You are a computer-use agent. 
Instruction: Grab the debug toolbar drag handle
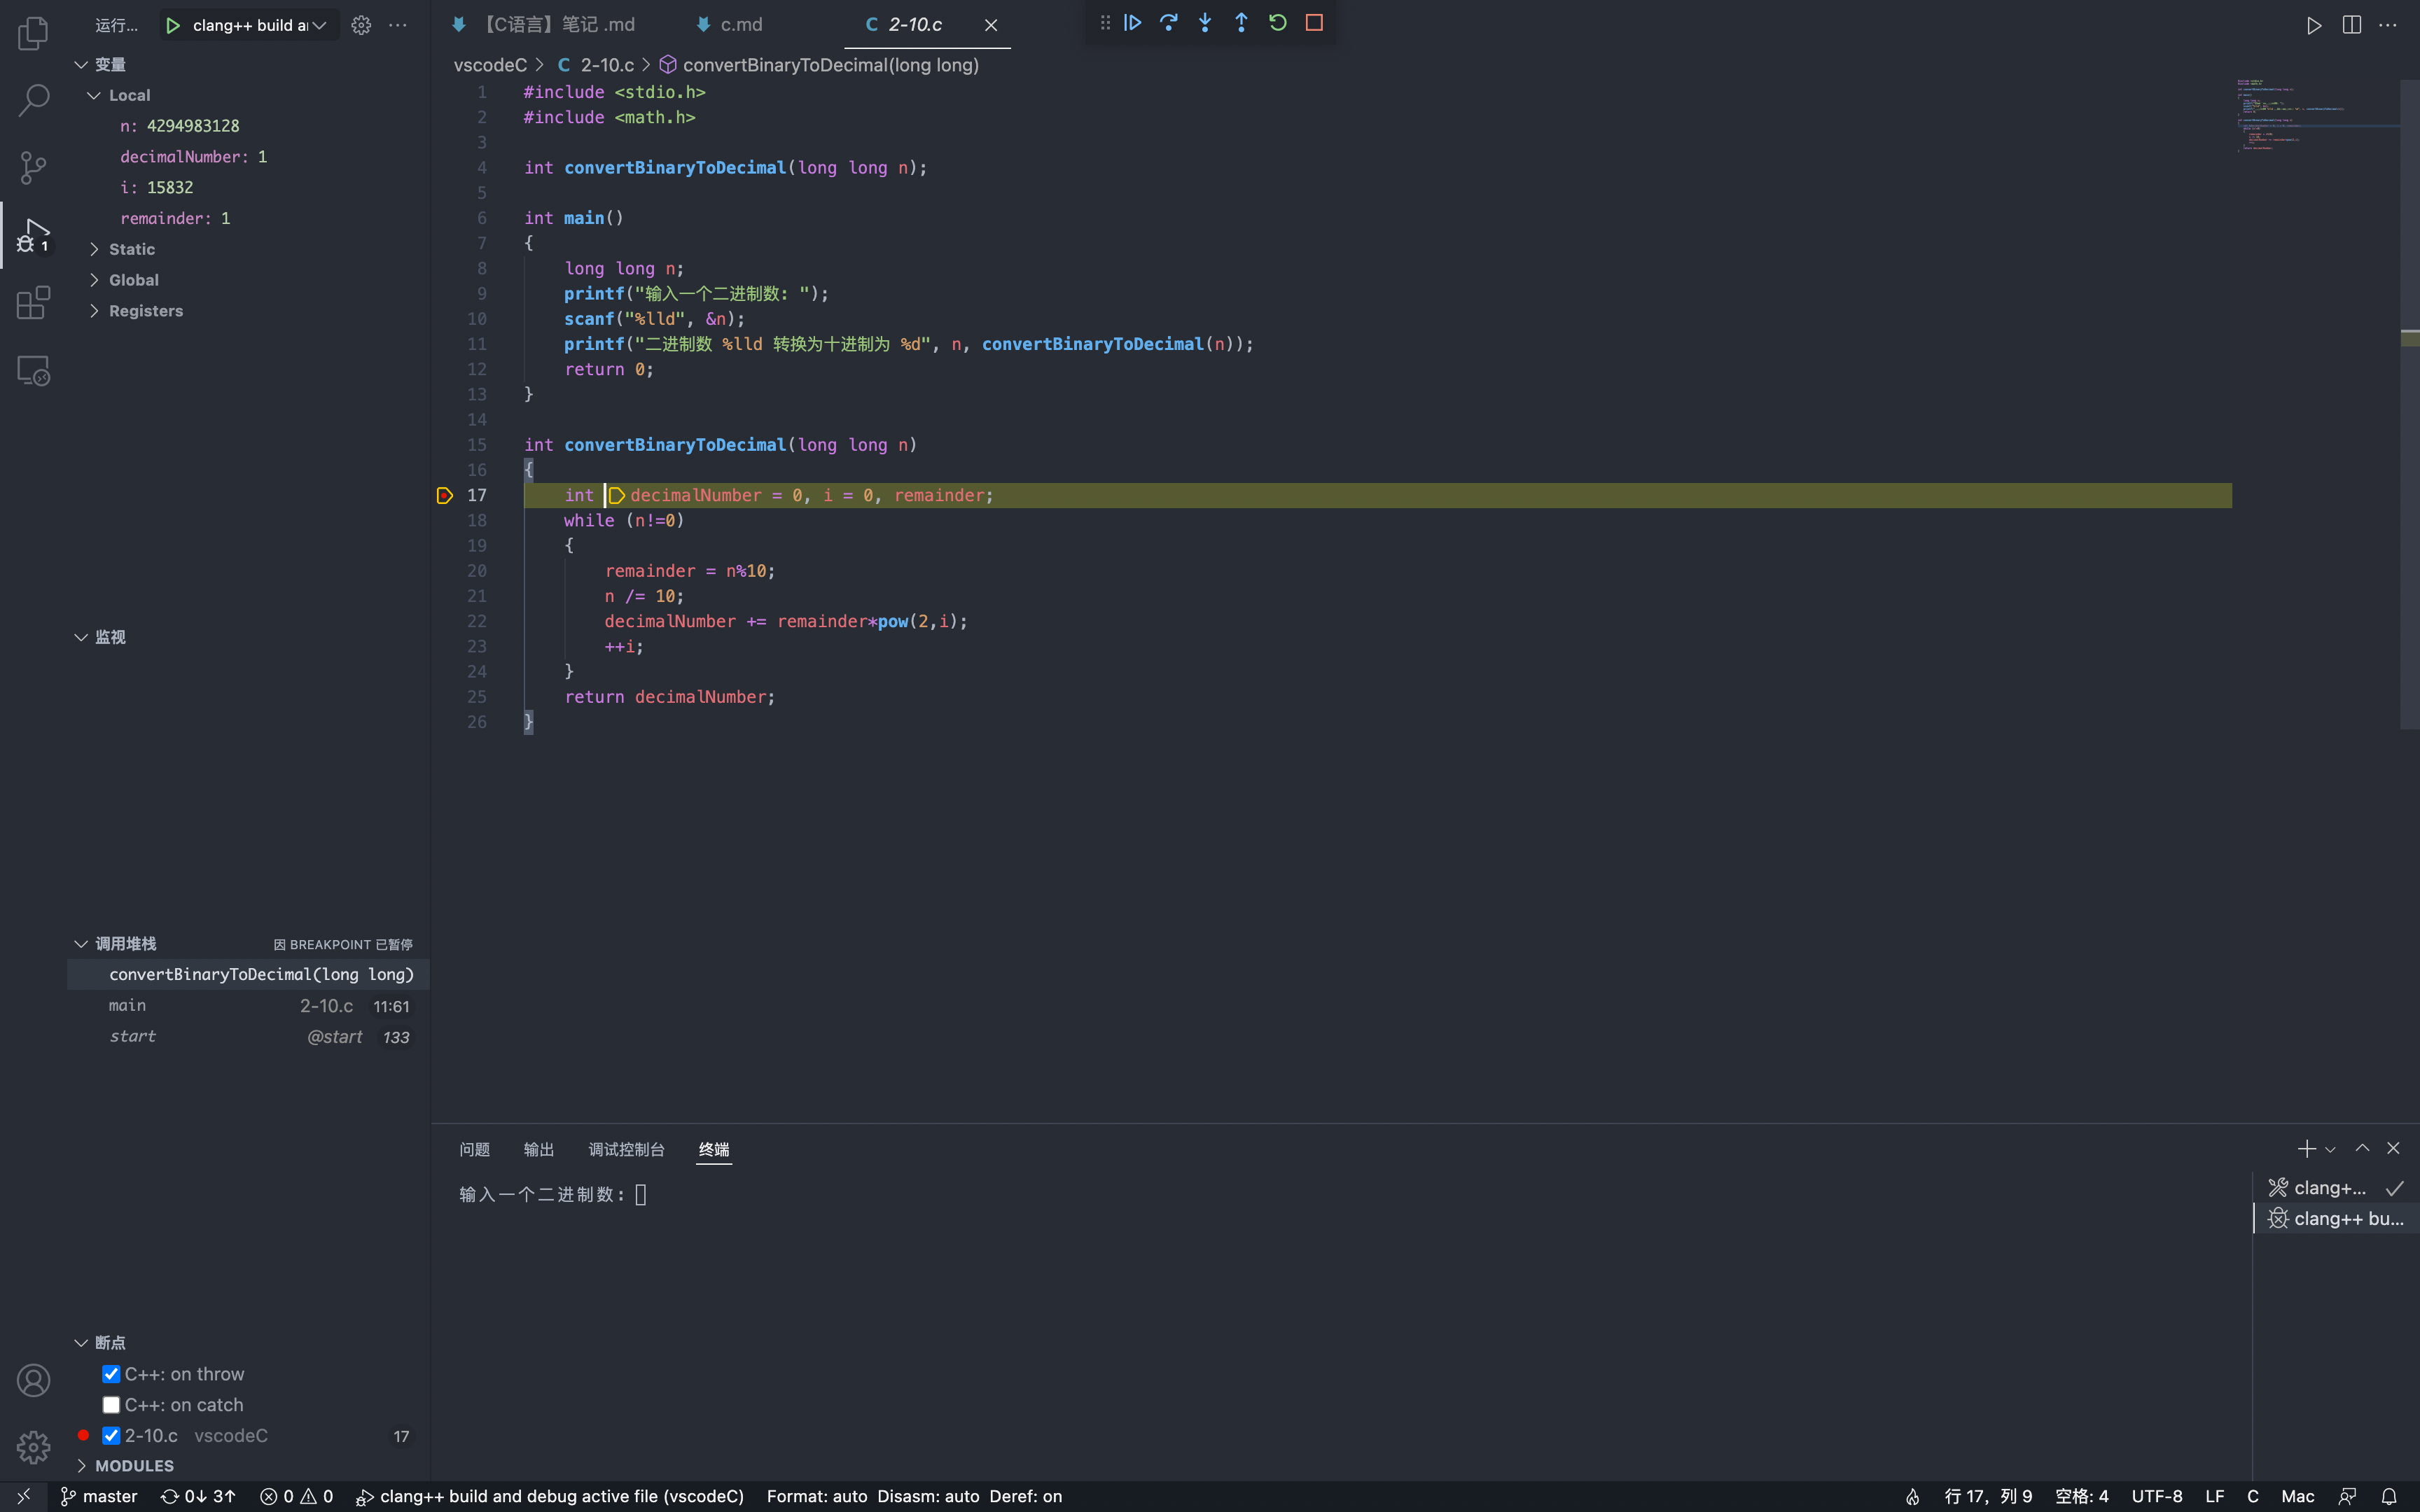click(1105, 23)
